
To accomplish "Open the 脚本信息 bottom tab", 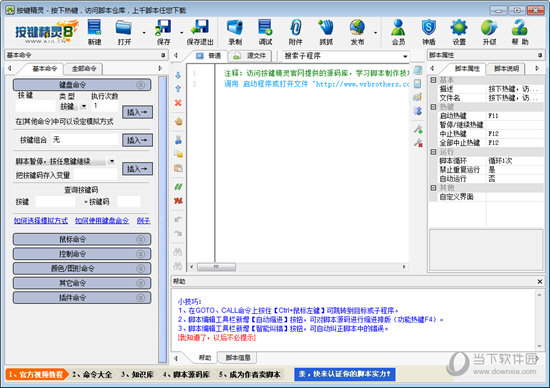I will (x=237, y=358).
